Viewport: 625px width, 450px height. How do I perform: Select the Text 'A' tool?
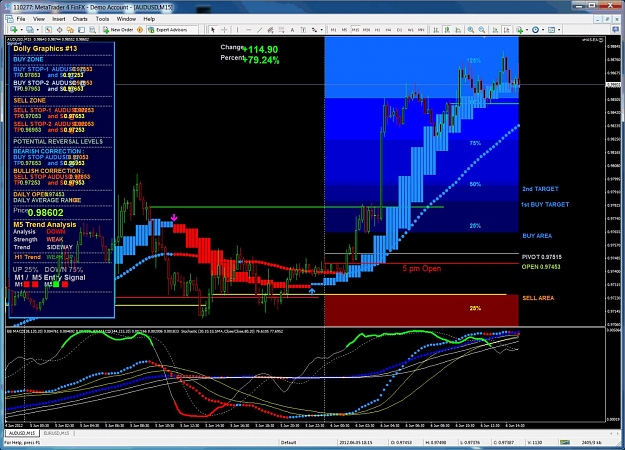pos(292,29)
